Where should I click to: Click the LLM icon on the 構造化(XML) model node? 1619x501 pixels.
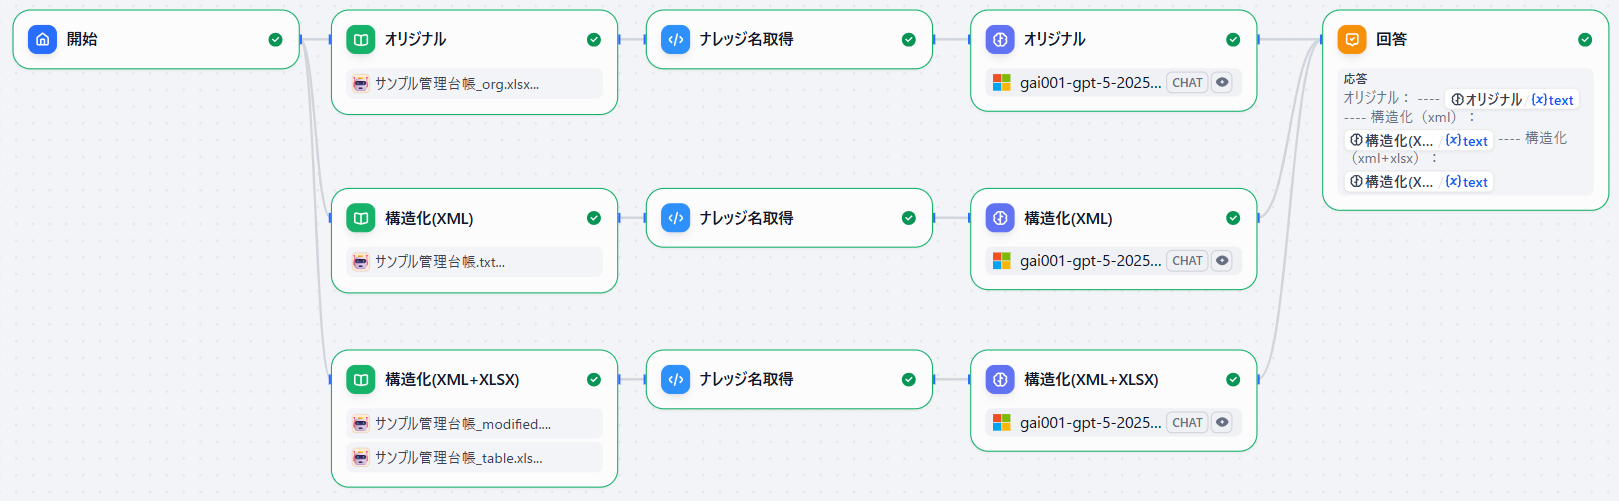(1000, 218)
